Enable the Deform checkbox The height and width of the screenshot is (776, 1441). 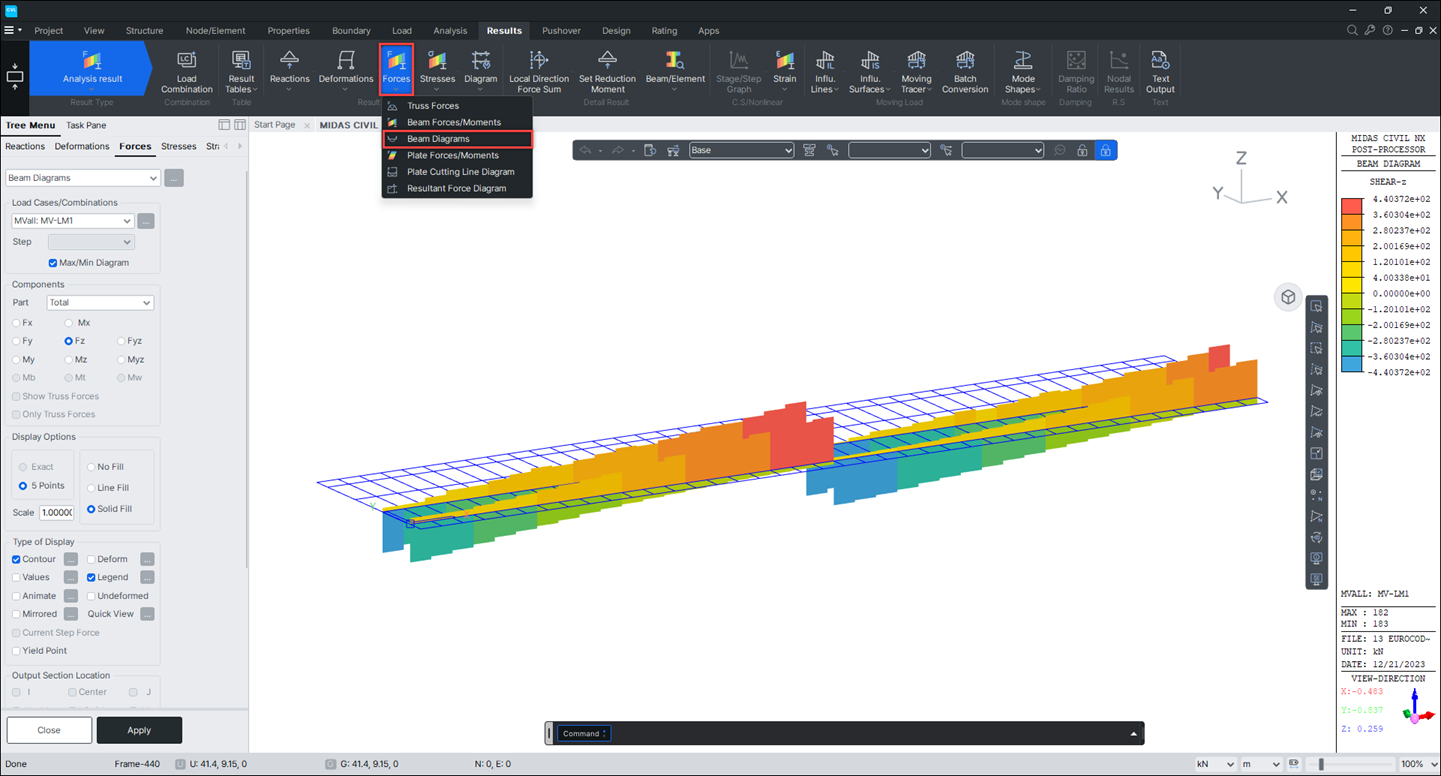(91, 559)
